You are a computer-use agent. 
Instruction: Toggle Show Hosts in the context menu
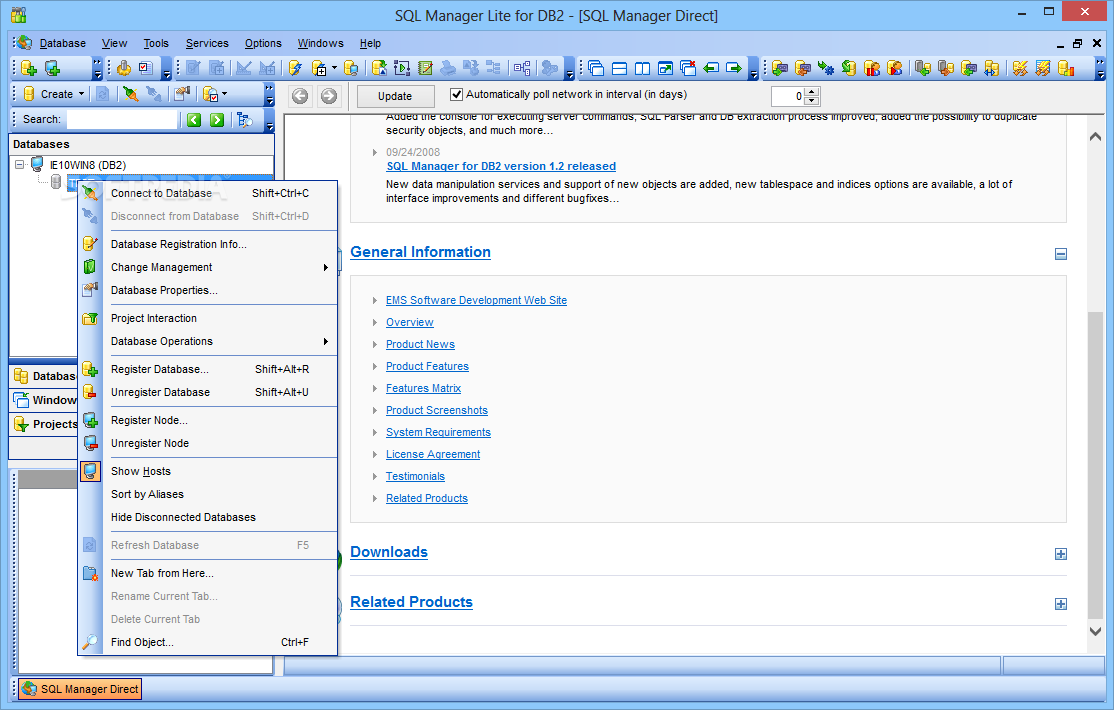click(x=141, y=471)
